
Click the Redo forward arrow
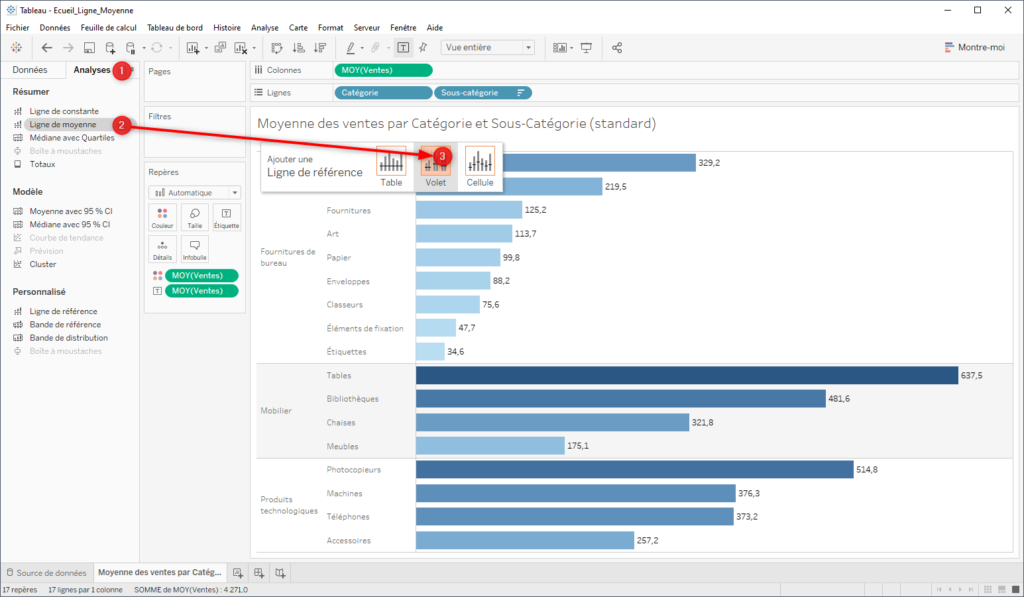tap(68, 48)
